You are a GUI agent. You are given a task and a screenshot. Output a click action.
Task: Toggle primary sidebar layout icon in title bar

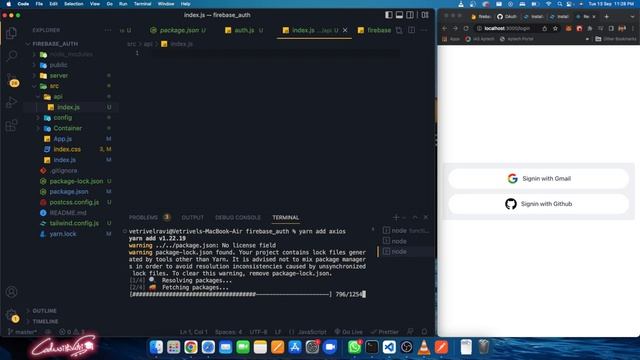coord(389,15)
